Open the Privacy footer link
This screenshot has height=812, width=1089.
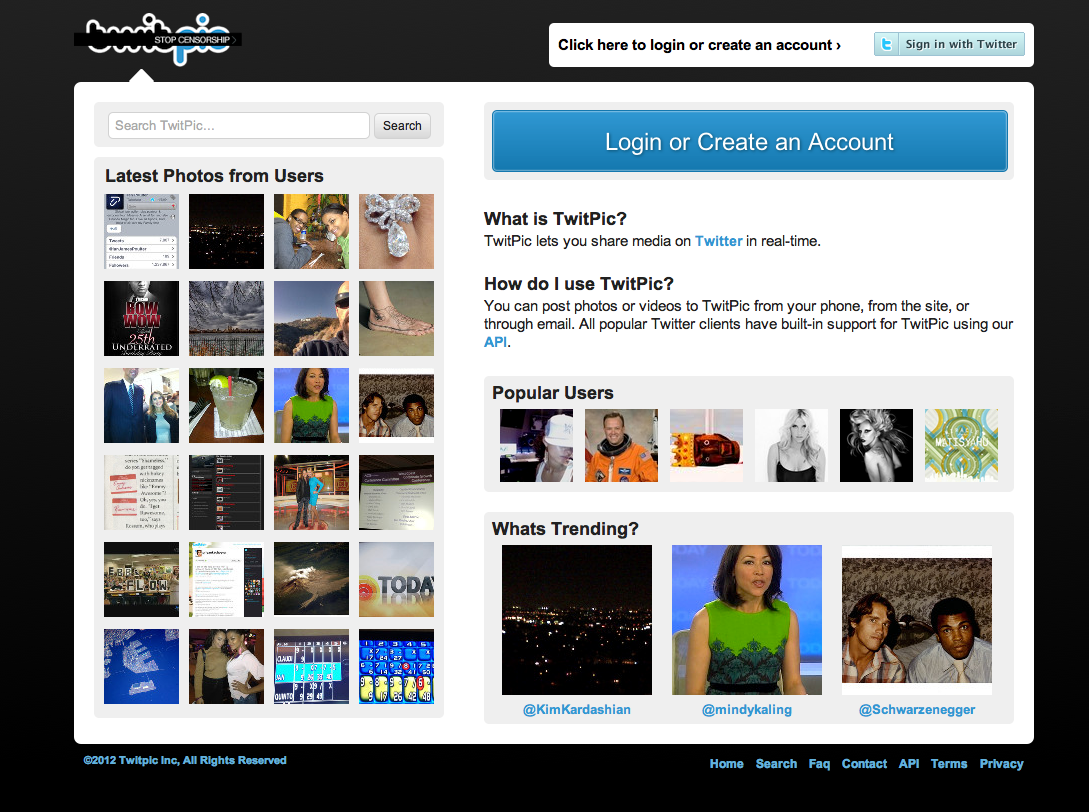coord(1001,764)
